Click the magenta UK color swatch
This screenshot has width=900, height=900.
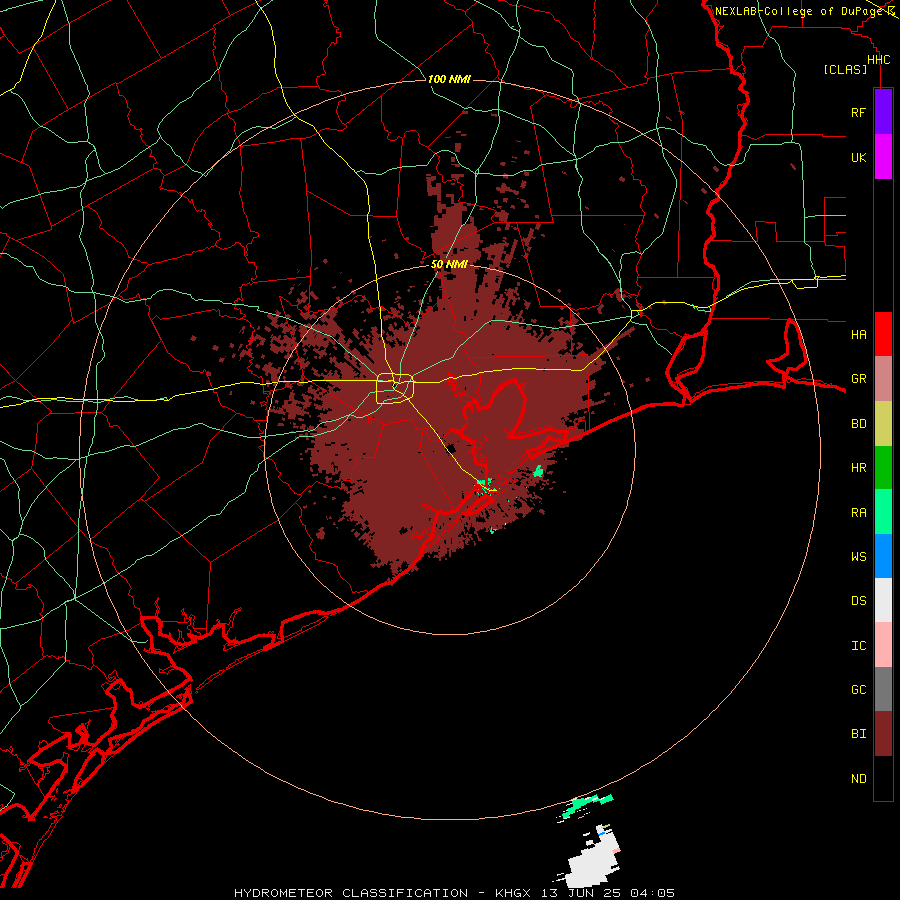pos(883,157)
